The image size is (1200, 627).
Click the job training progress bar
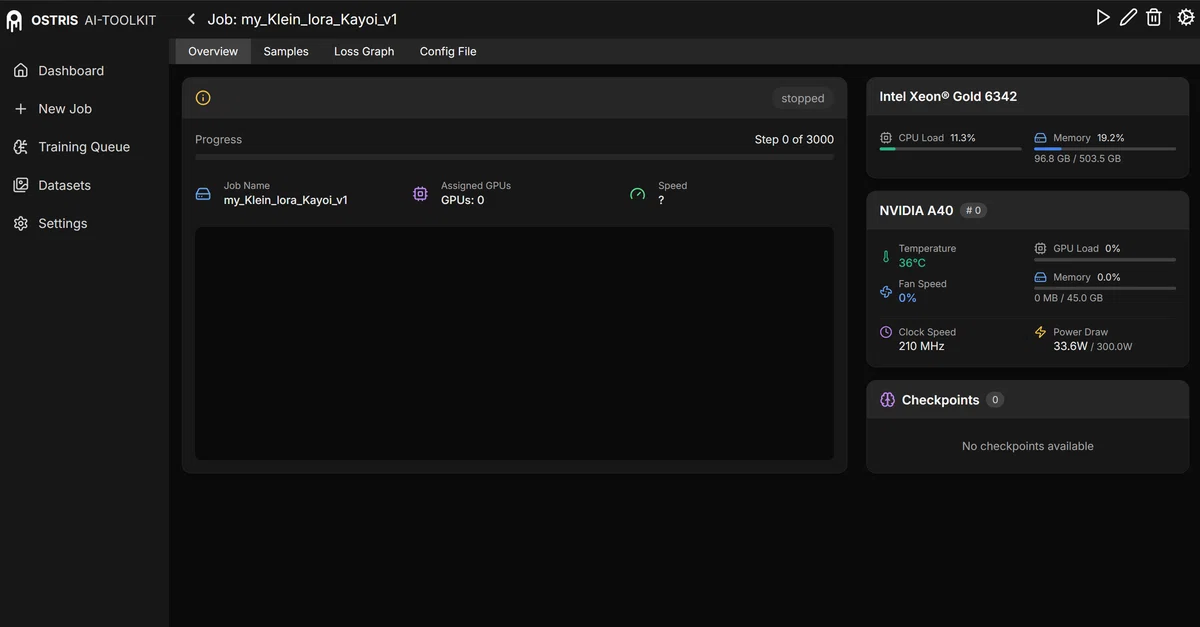(x=514, y=157)
